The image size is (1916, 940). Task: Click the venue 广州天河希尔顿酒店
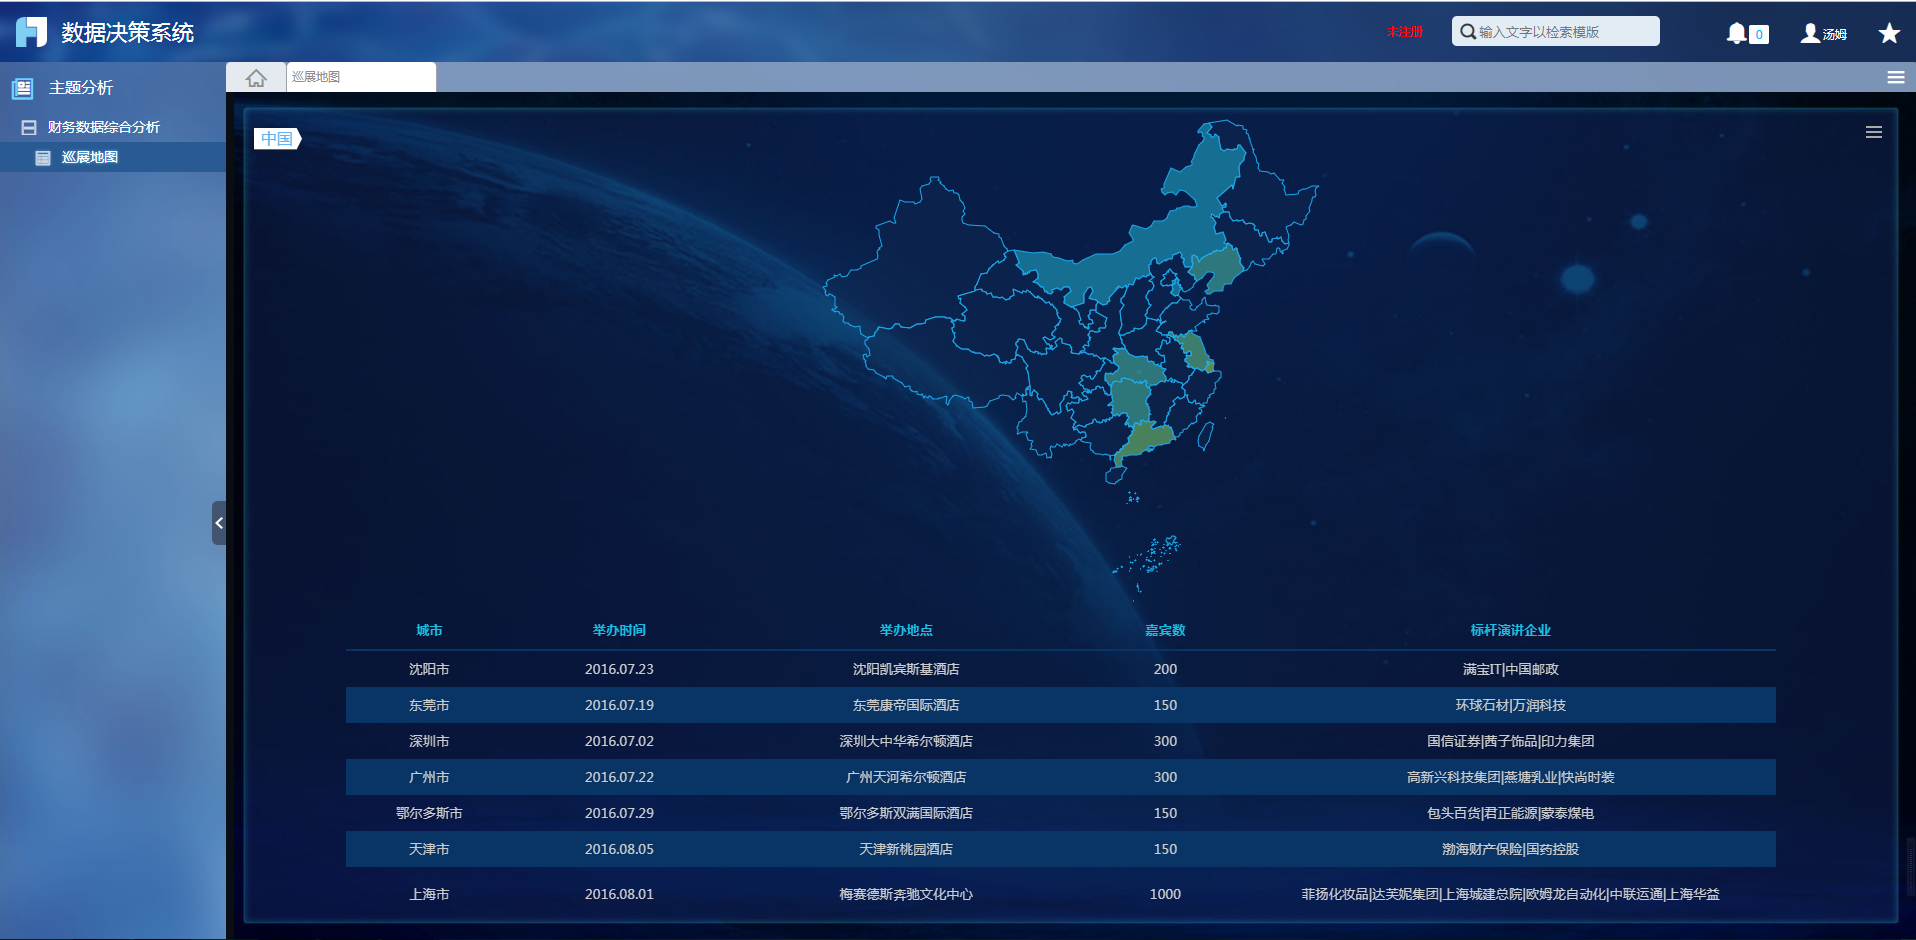coord(906,777)
